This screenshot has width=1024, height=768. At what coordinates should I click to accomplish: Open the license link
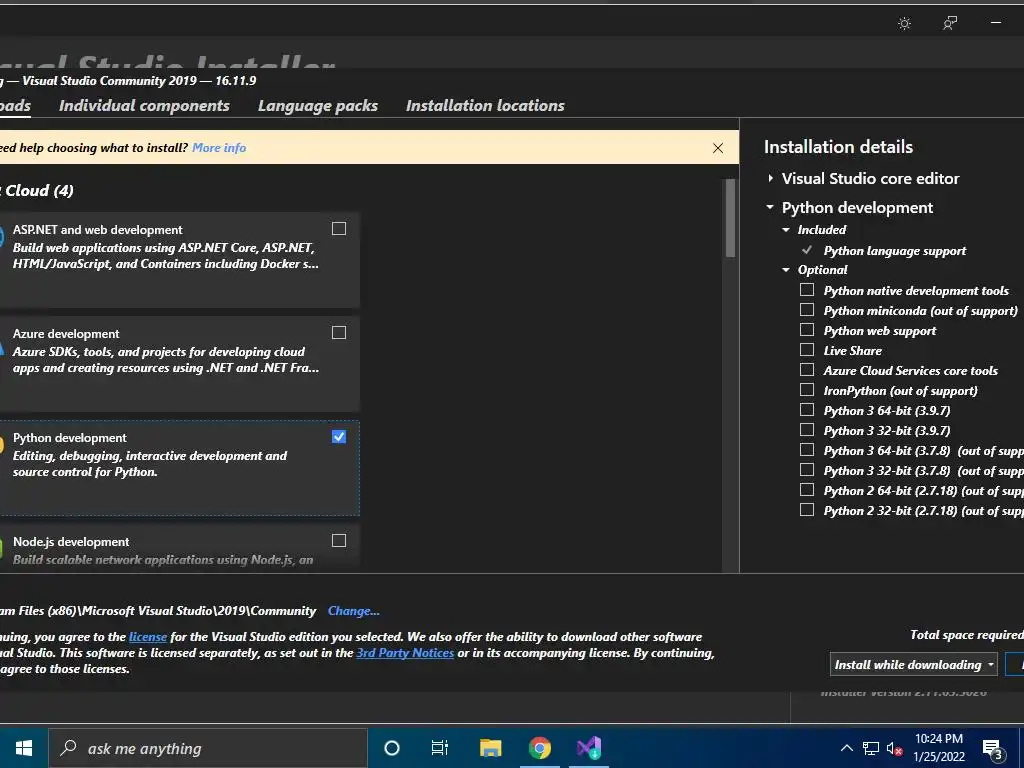(148, 637)
